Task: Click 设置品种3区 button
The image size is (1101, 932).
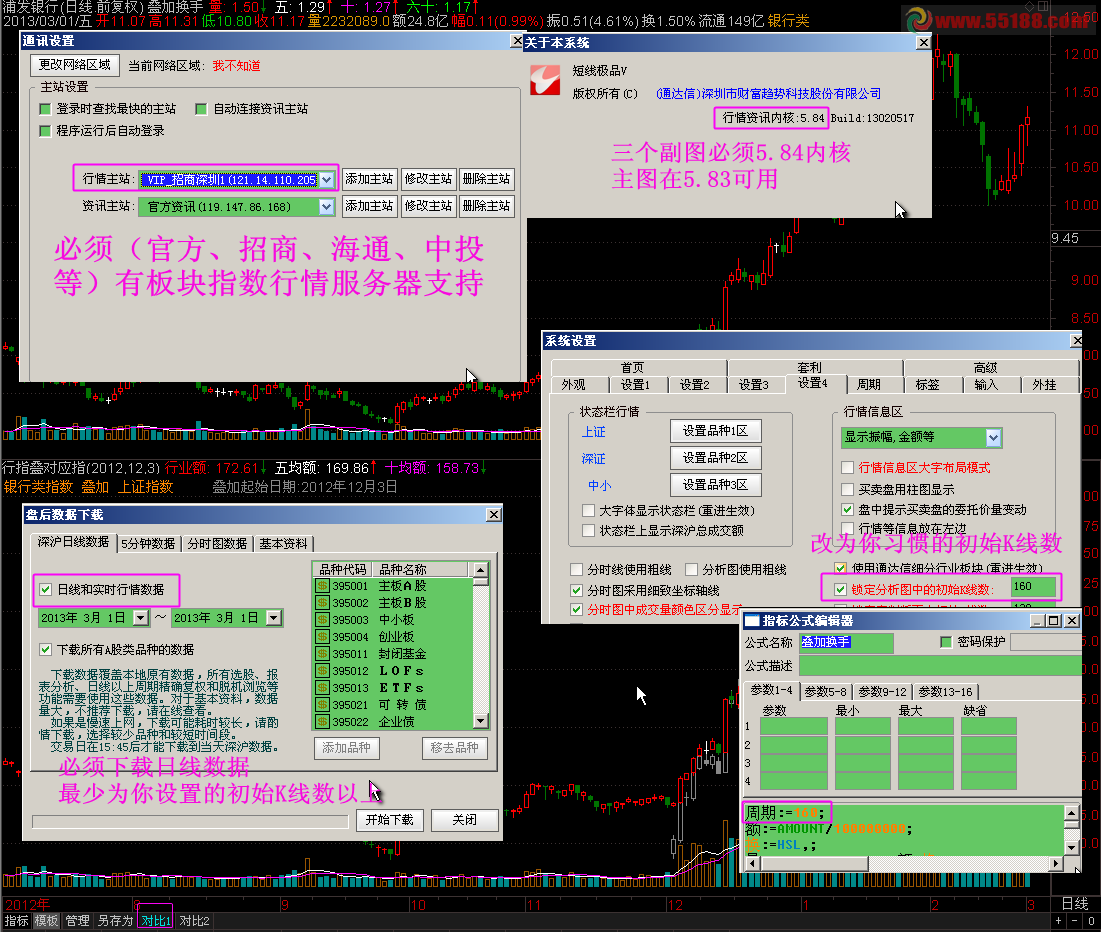Action: tap(716, 485)
